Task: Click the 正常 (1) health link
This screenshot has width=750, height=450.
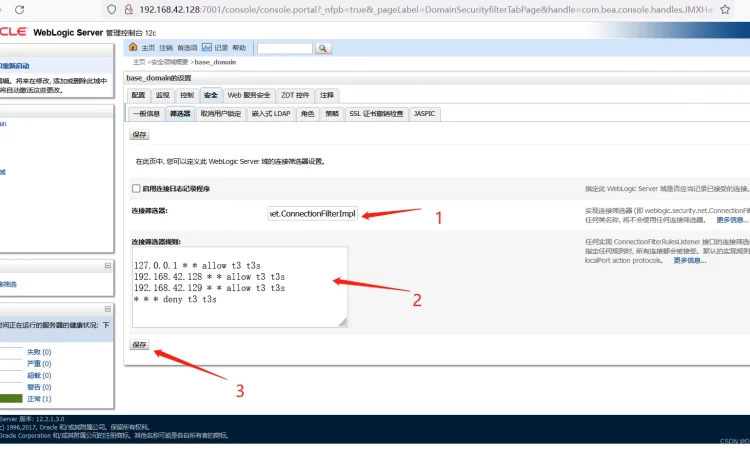Action: click(x=39, y=399)
